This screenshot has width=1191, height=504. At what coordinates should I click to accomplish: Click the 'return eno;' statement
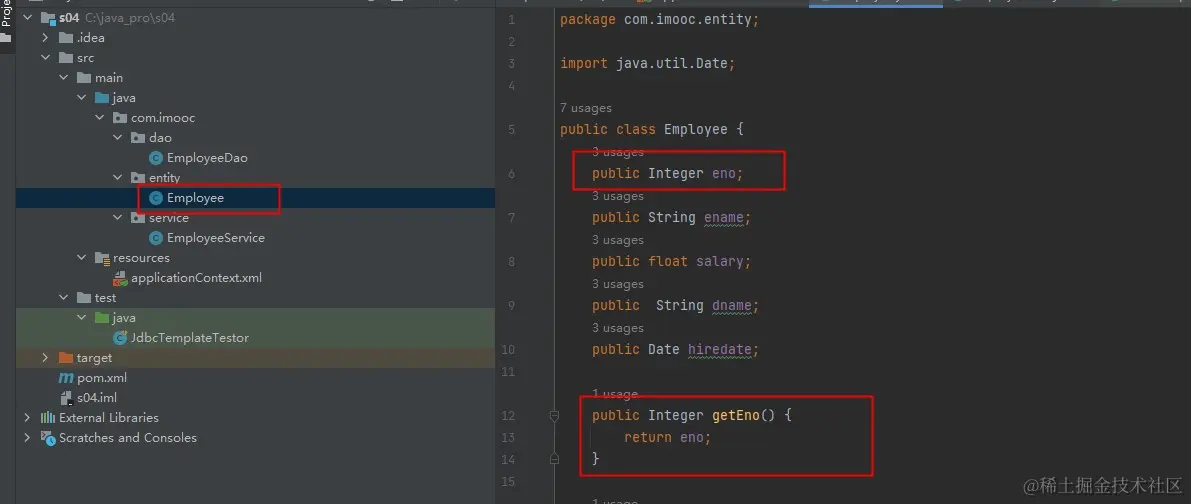tap(668, 437)
